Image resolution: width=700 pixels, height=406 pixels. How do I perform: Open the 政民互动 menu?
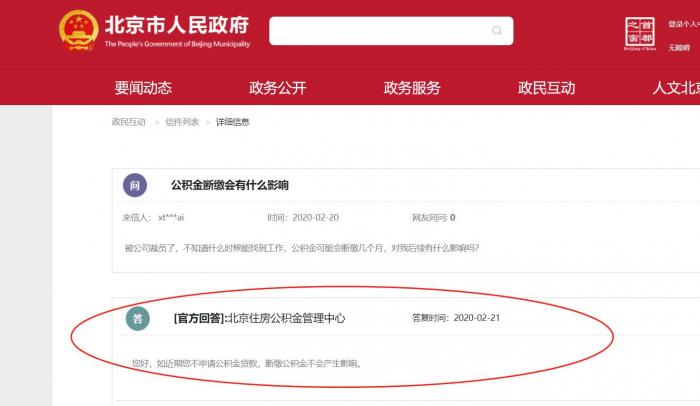(x=546, y=88)
